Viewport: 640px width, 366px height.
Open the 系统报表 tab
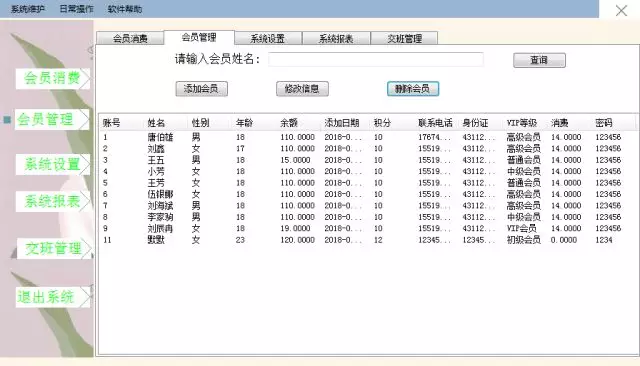(336, 38)
